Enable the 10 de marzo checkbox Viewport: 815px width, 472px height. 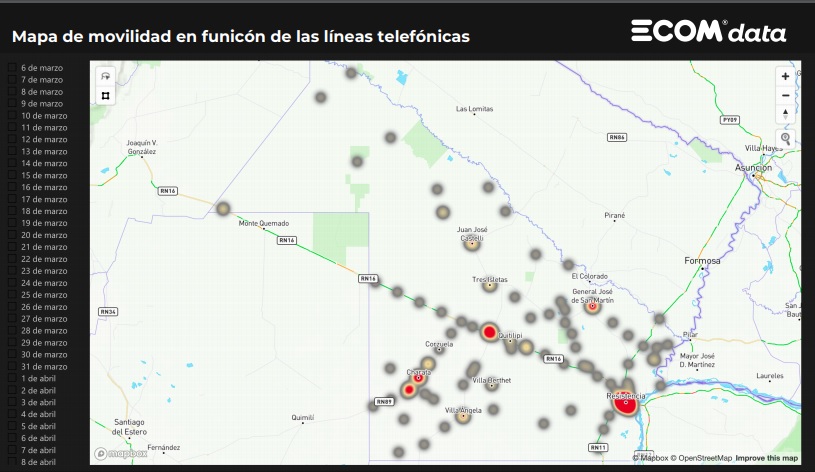pyautogui.click(x=12, y=115)
